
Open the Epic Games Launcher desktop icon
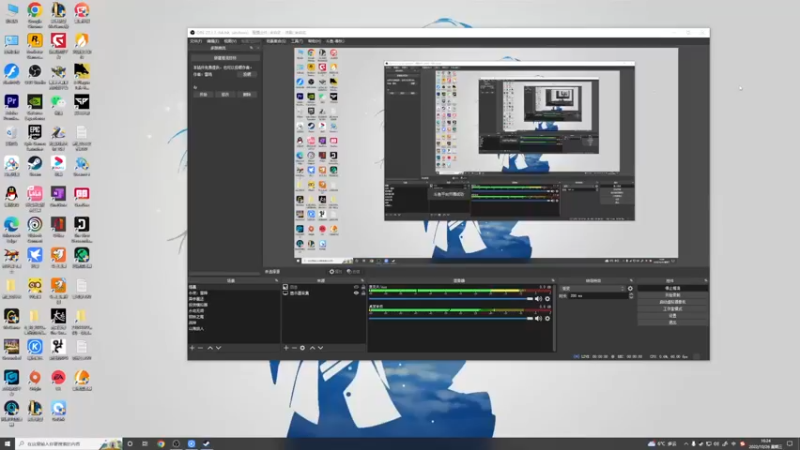coord(35,137)
